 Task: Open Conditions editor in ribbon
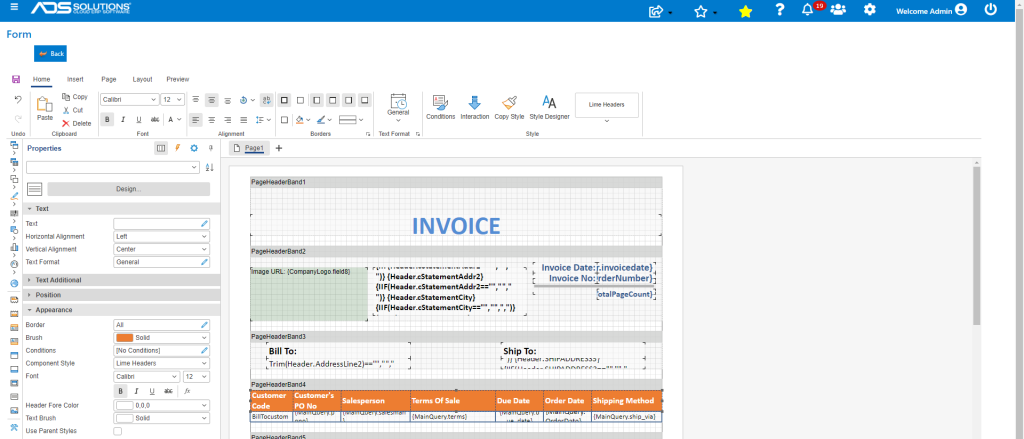pos(440,108)
